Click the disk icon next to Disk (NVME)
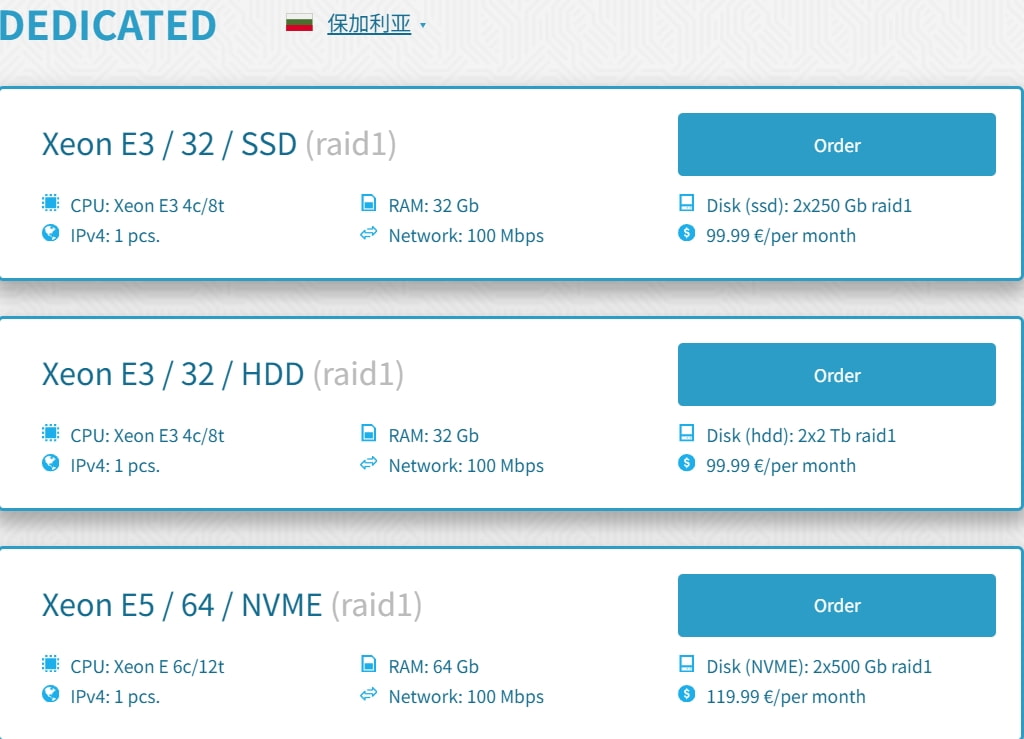The width and height of the screenshot is (1024, 739). tap(686, 664)
